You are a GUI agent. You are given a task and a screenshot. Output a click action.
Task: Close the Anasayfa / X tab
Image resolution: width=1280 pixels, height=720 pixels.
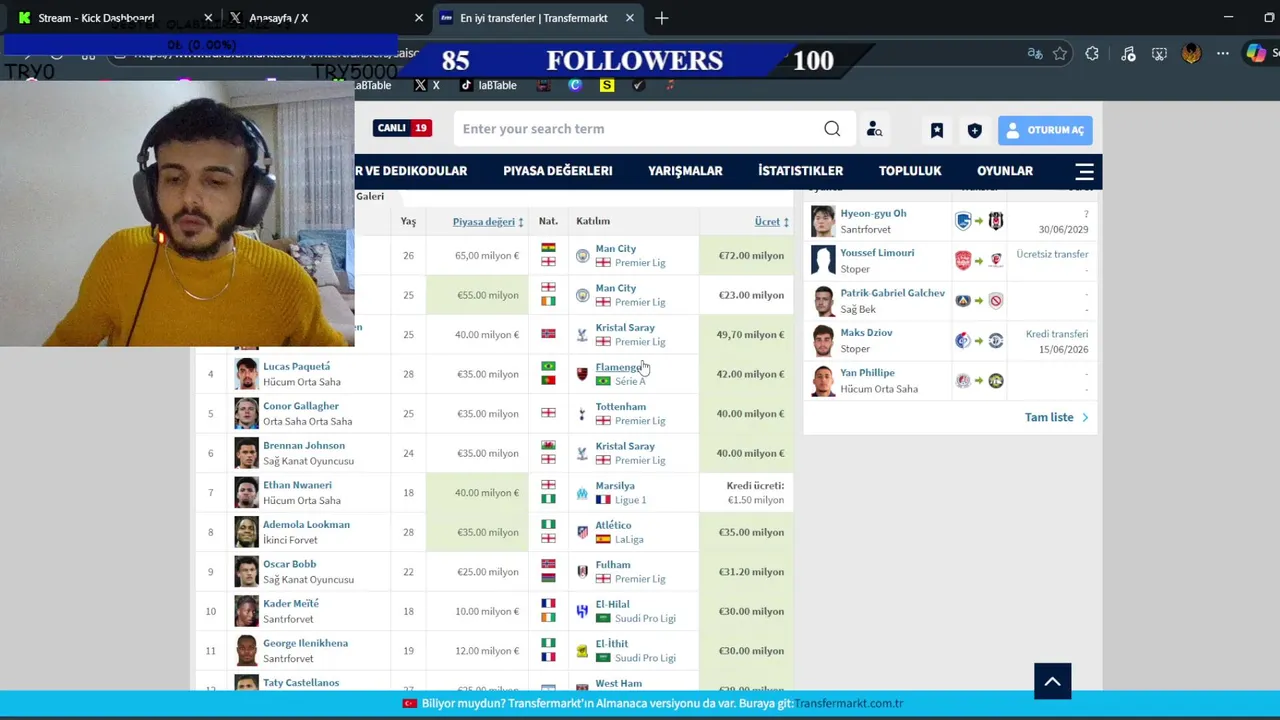click(x=419, y=18)
